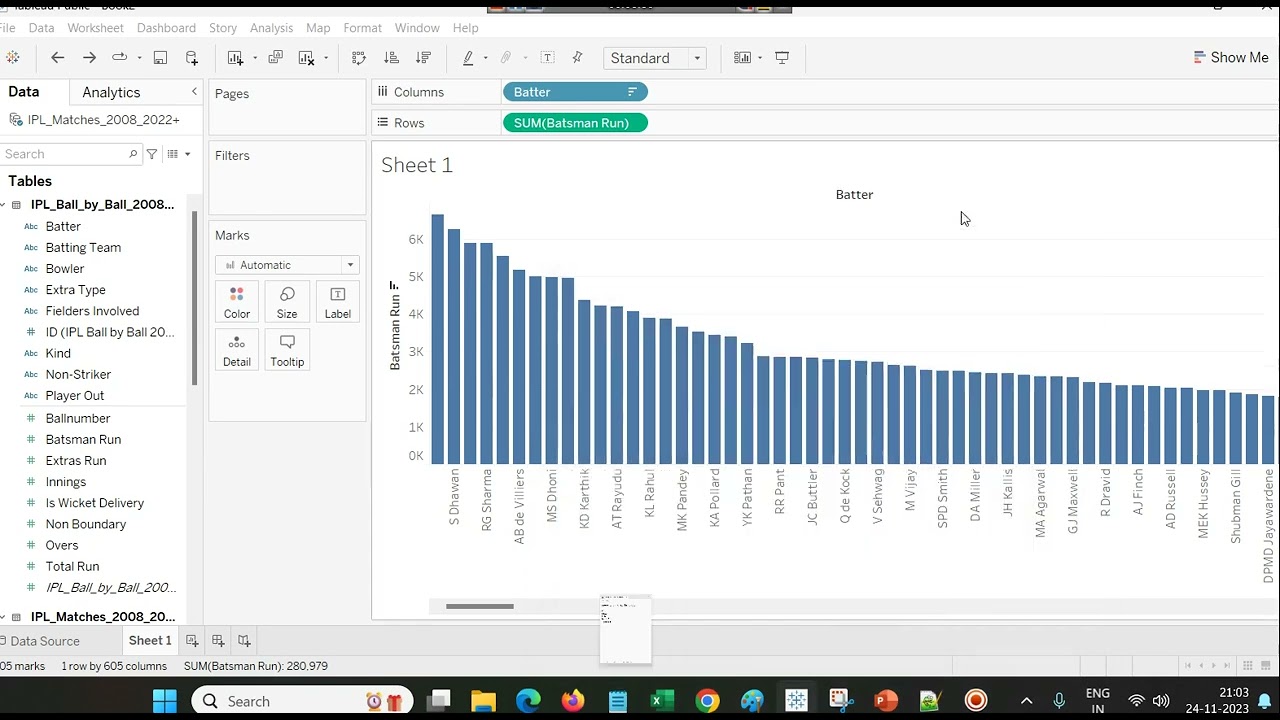Redo with the forward arrow icon

click(x=89, y=58)
